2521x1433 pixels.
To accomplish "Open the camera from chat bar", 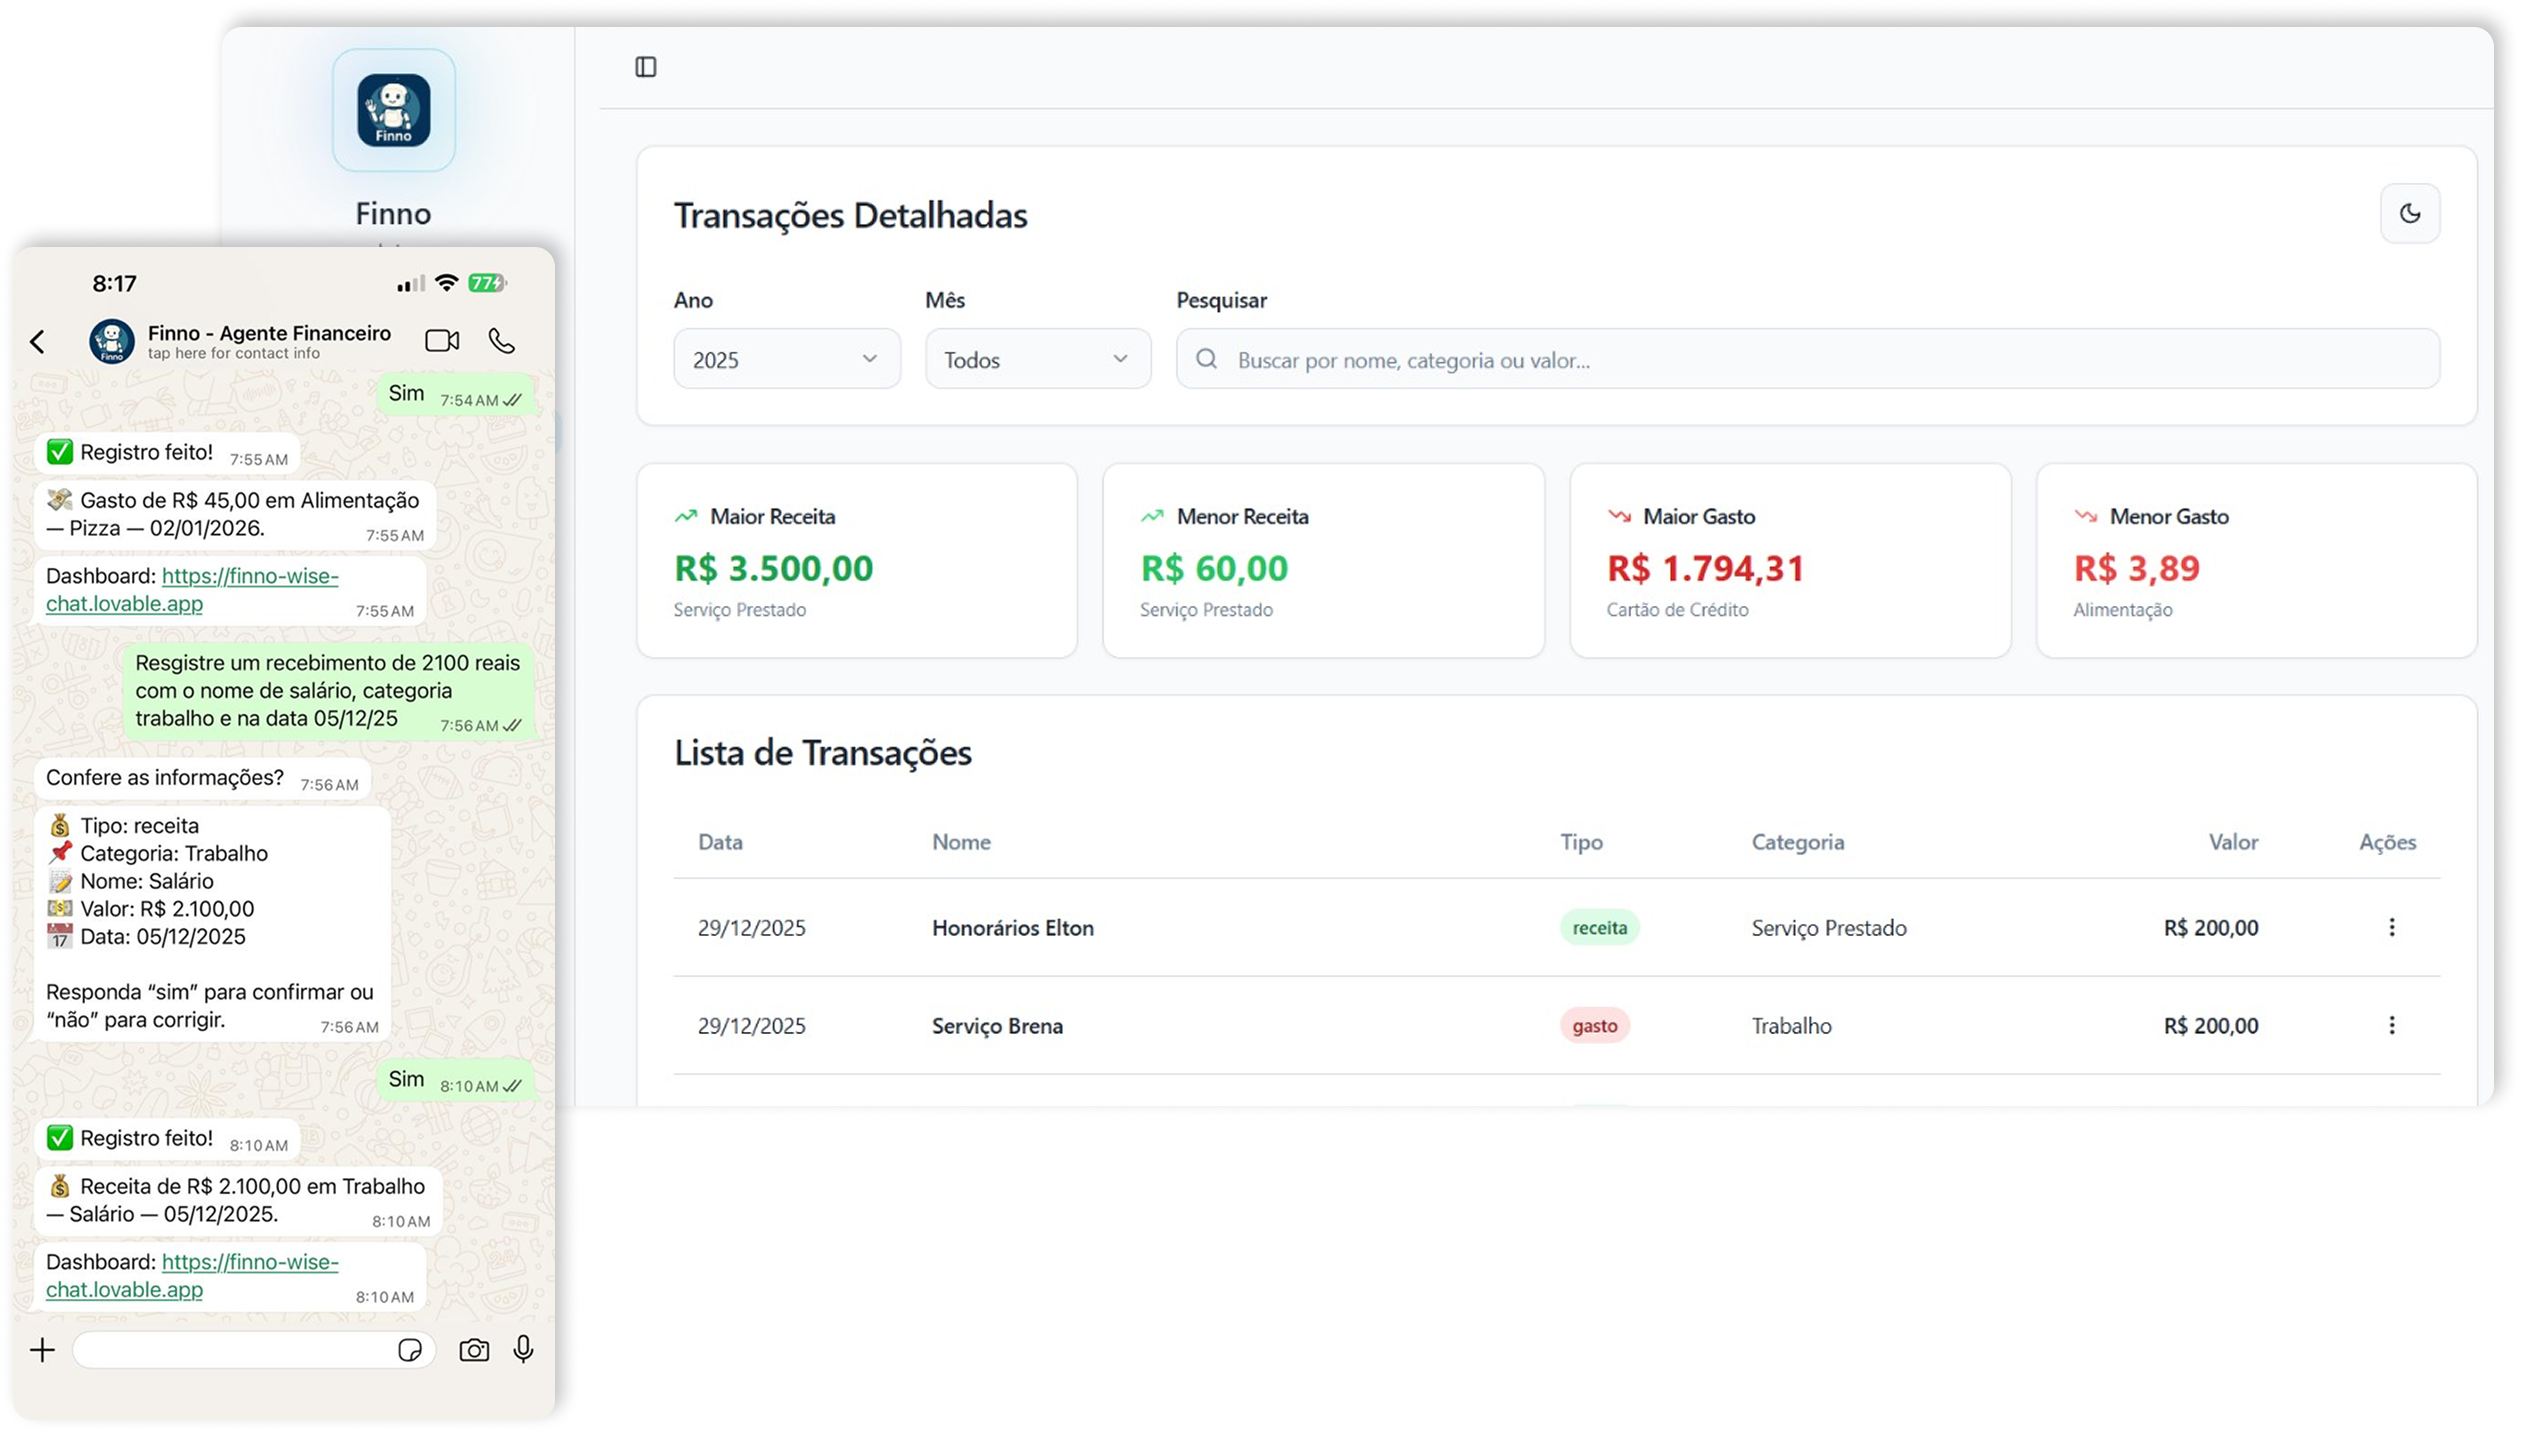I will click(474, 1350).
